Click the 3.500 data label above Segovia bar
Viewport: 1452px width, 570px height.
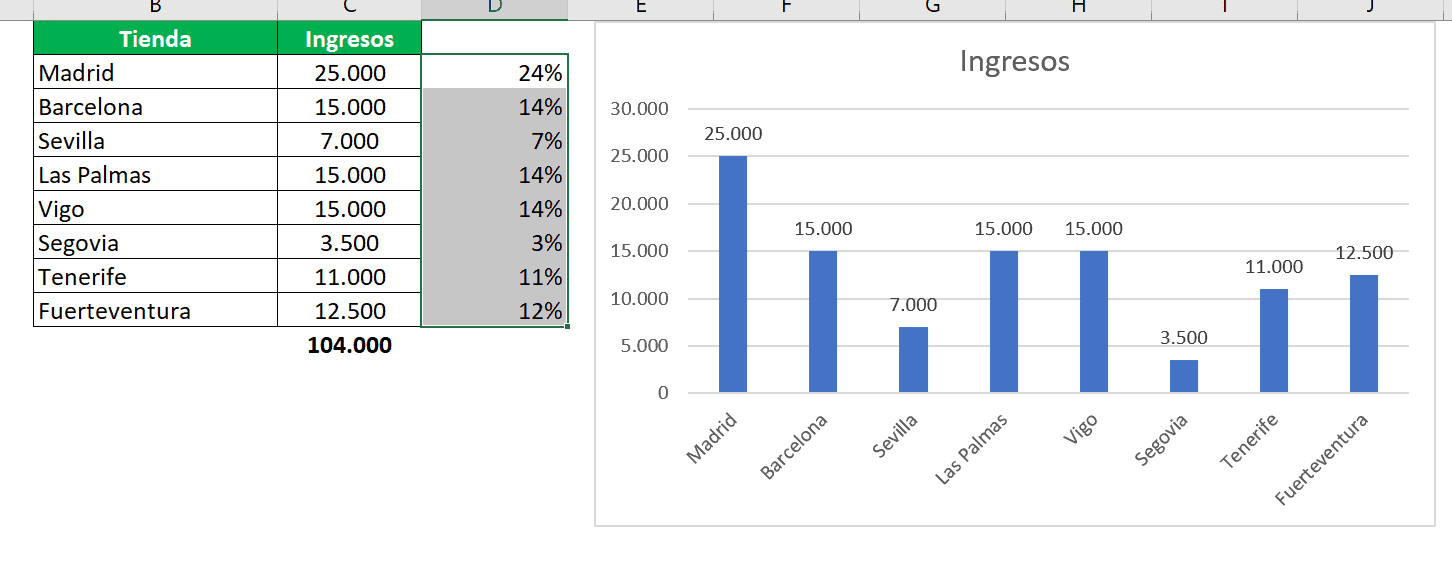pos(1184,338)
